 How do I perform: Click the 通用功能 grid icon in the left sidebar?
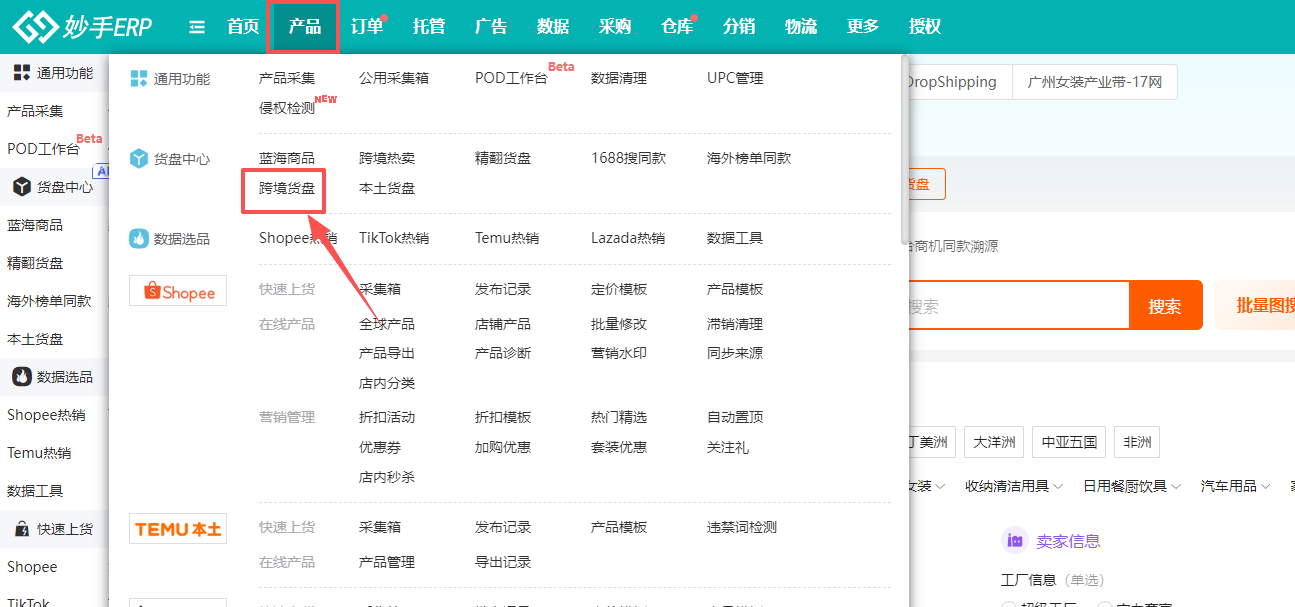click(x=20, y=73)
